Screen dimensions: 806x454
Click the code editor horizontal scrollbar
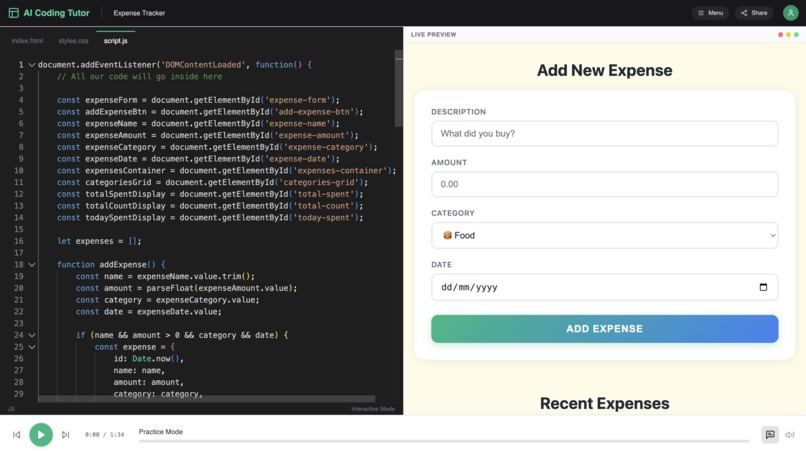(x=206, y=399)
